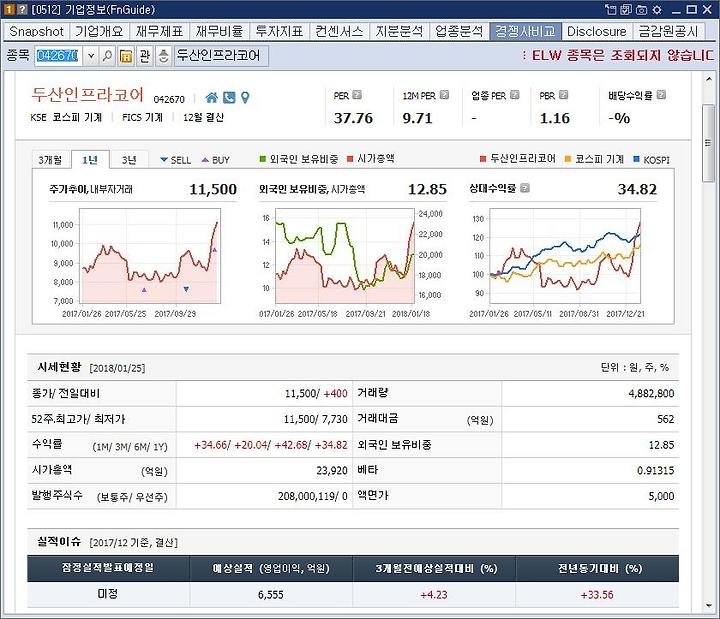This screenshot has width=720, height=619.
Task: Open the 상대수익률 help icon
Action: point(525,188)
